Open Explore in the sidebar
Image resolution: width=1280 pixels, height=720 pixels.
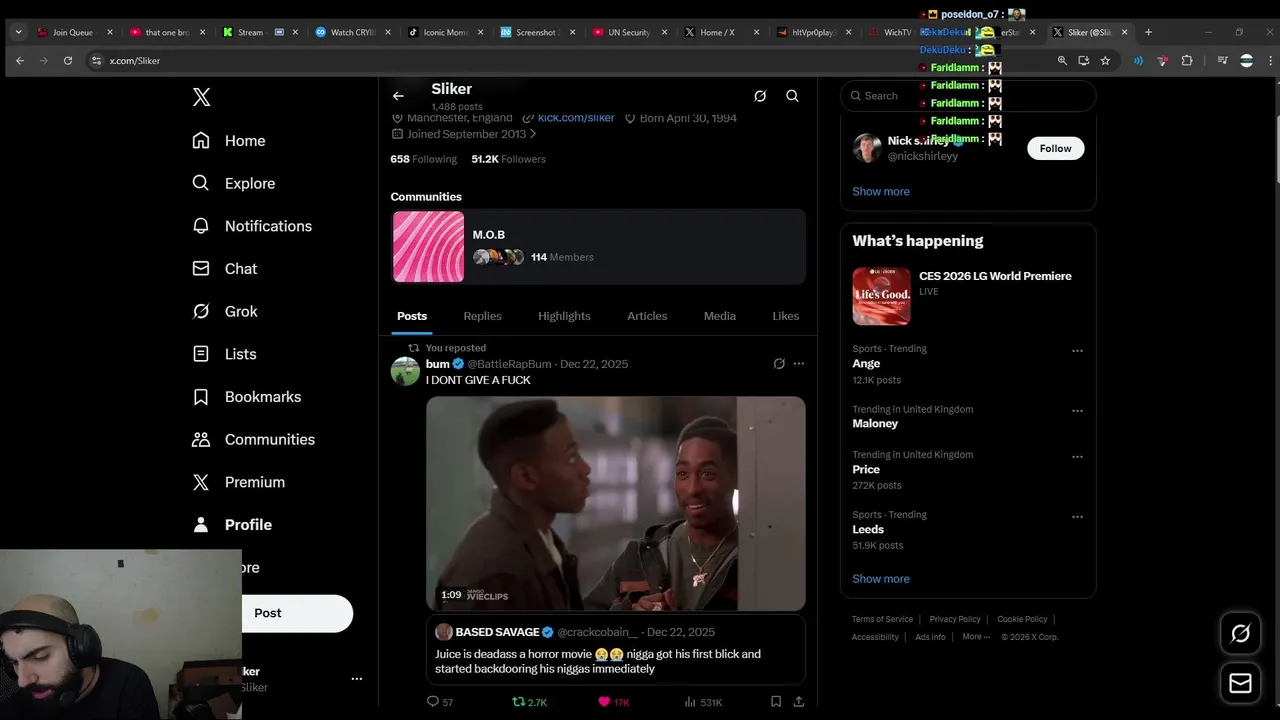click(234, 183)
